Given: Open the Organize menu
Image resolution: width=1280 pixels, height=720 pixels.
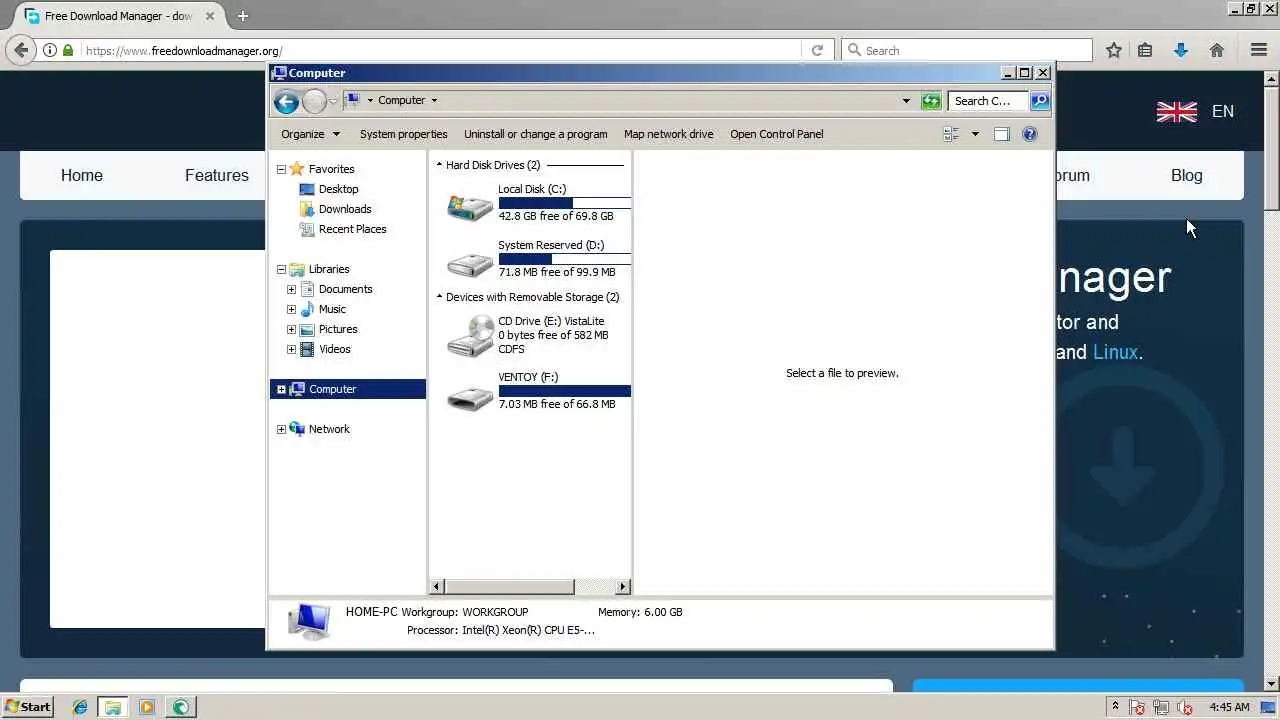Looking at the screenshot, I should tap(310, 134).
